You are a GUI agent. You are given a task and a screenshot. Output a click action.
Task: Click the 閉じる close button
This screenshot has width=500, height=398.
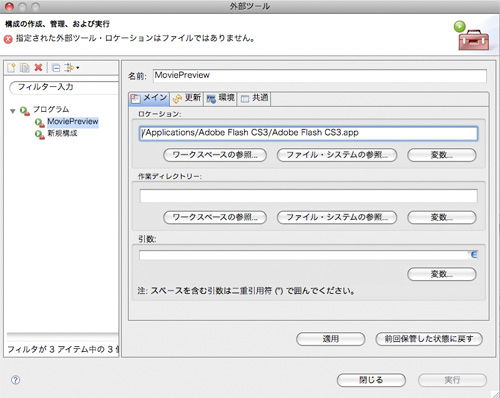tap(371, 380)
